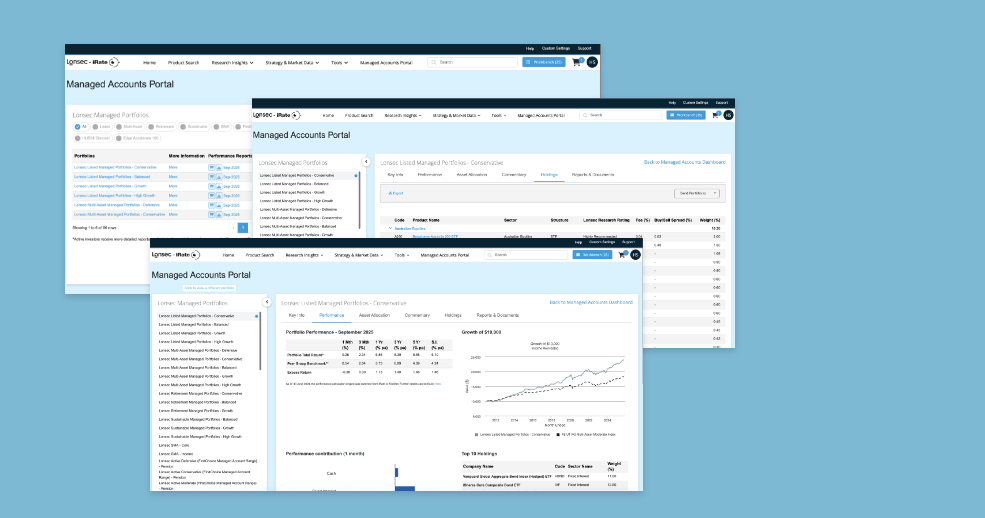Viewport: 985px width, 518px height.
Task: Select Lonsec Sustainable Managed Portfolios - Growth in list
Action: coord(196,428)
